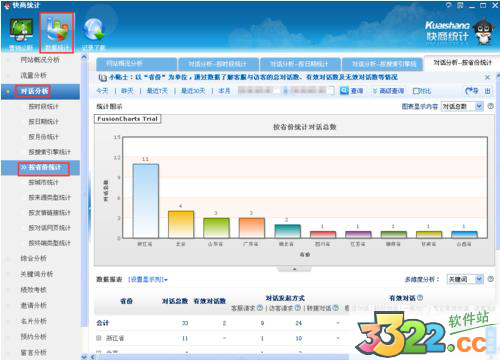Switch to the 对话分析-按日期统计 tab

(300, 63)
